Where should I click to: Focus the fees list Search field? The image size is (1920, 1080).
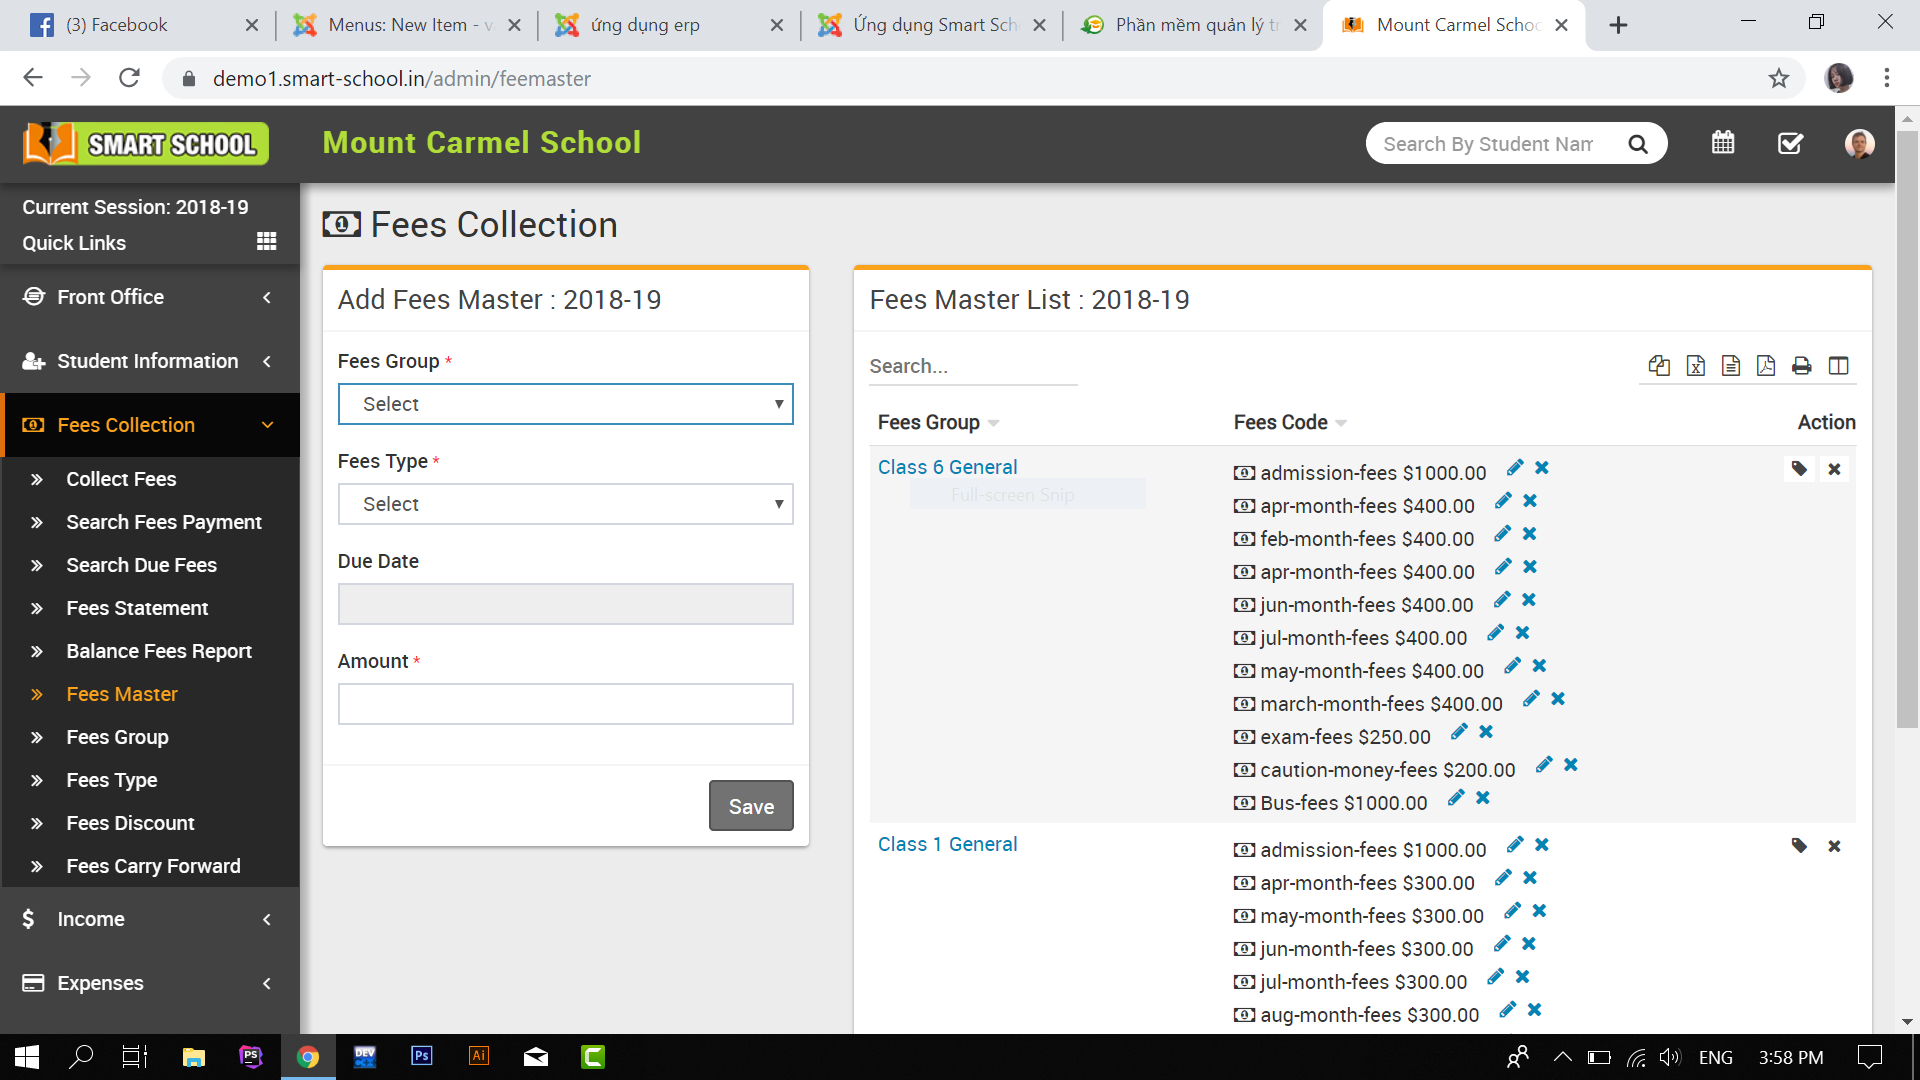pos(973,366)
